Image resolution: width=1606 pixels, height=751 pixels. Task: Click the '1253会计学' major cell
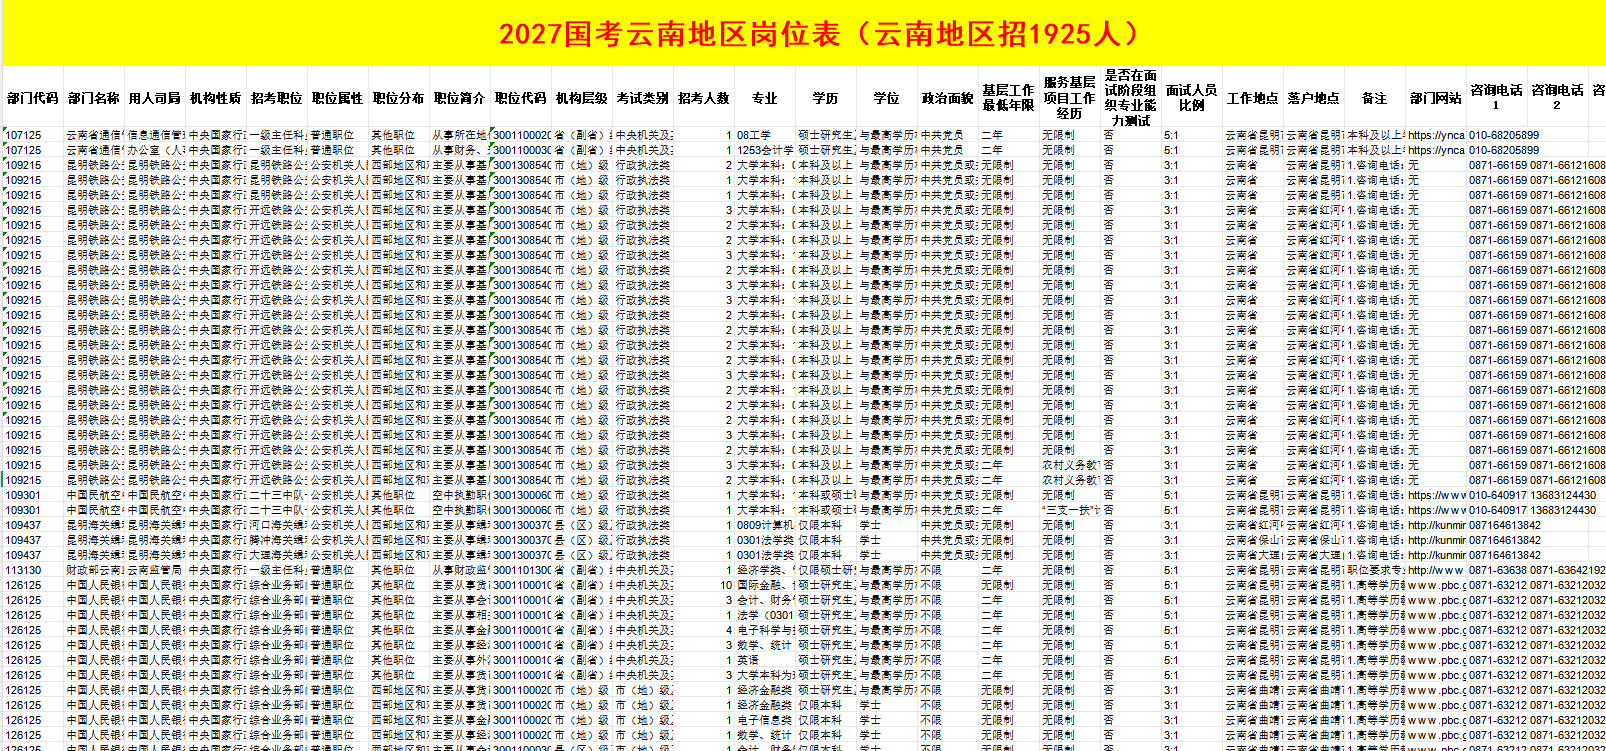[x=765, y=150]
